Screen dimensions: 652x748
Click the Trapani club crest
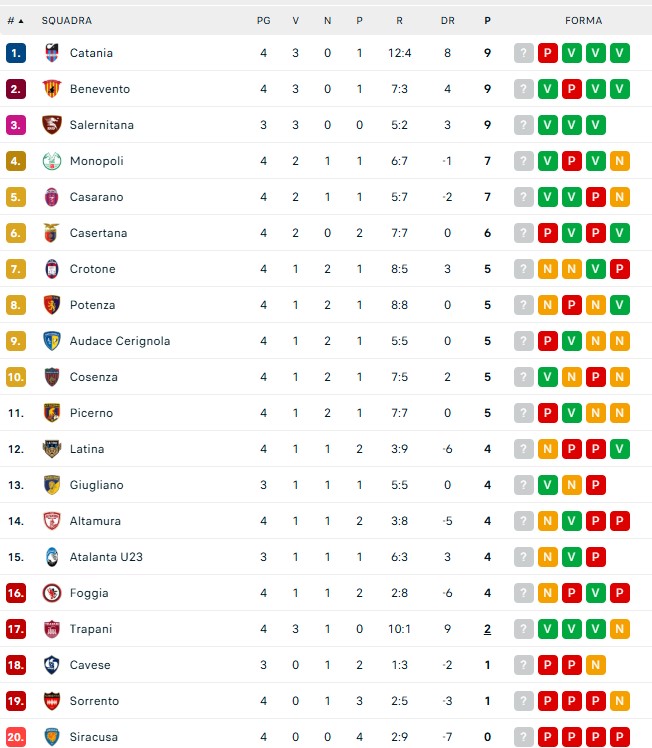(x=52, y=629)
